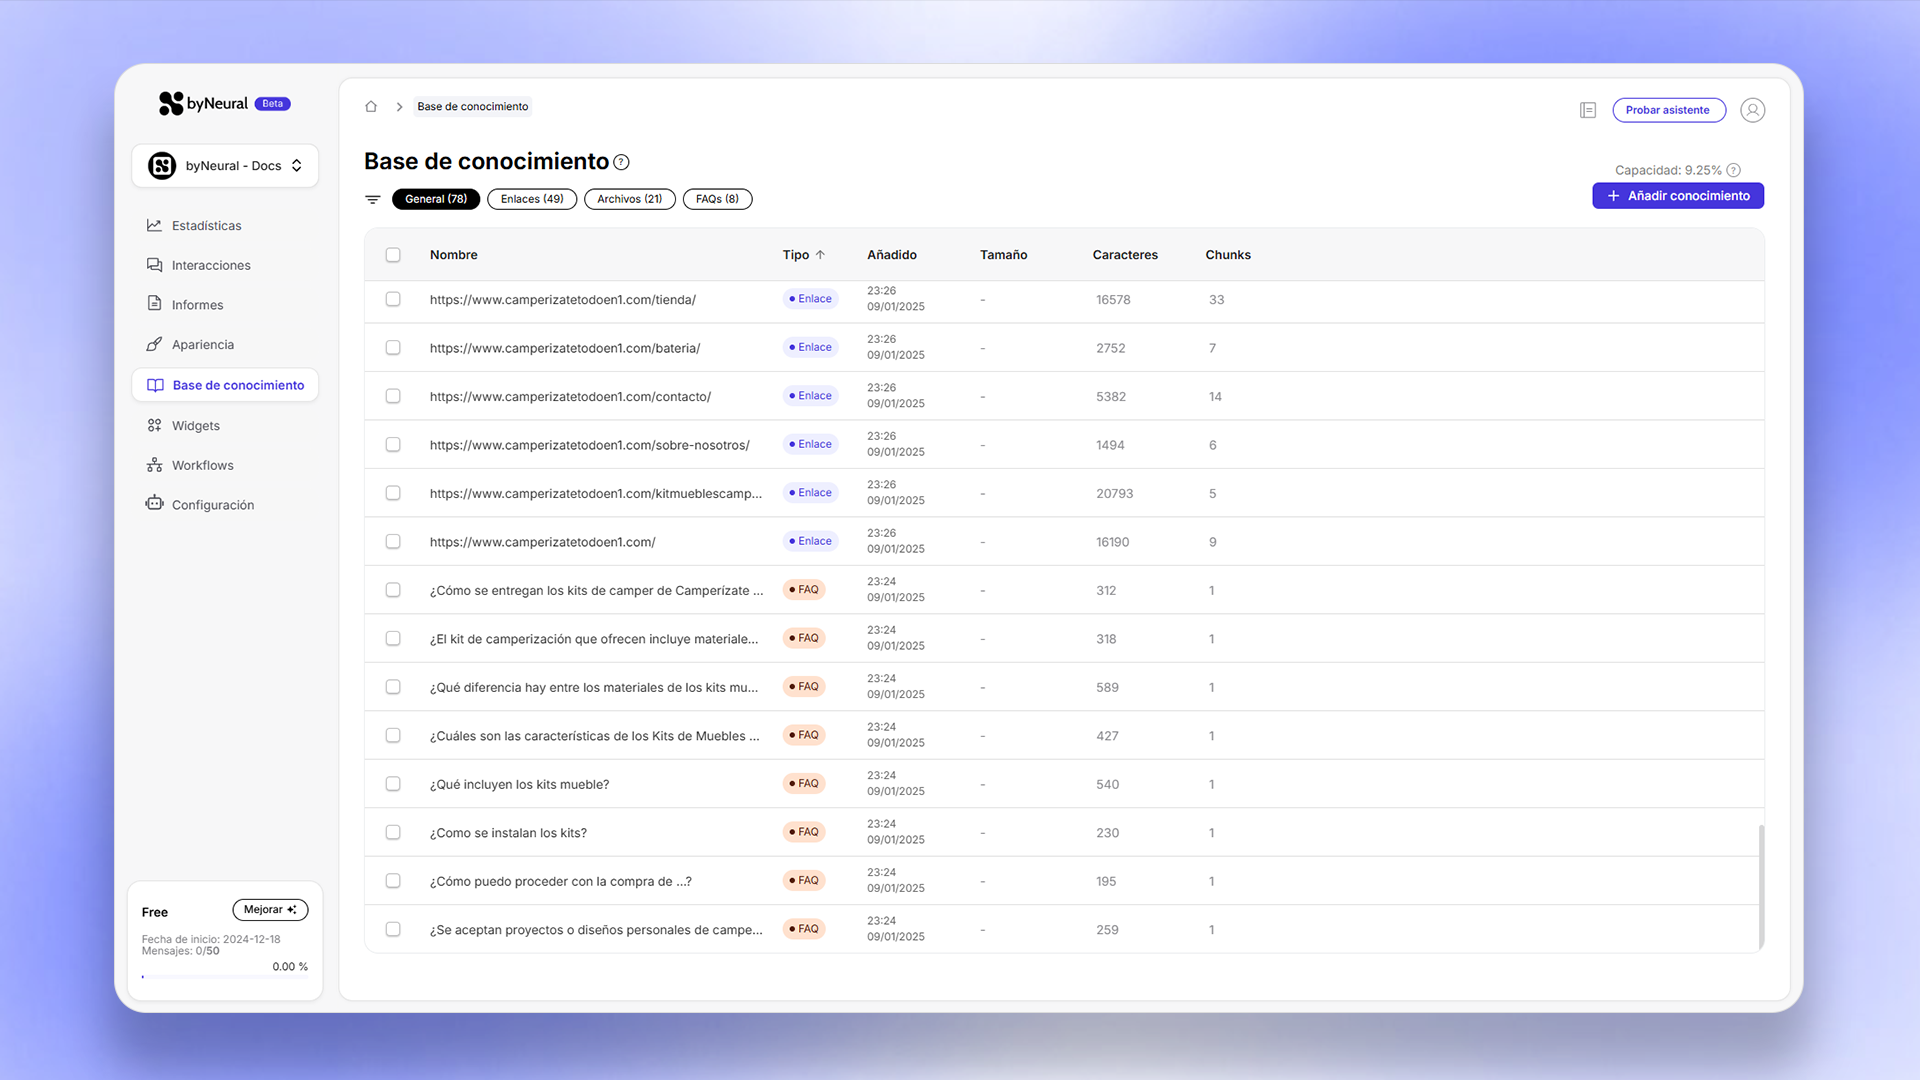Viewport: 1920px width, 1080px height.
Task: Click the Añadir conocimiento button
Action: tap(1678, 196)
